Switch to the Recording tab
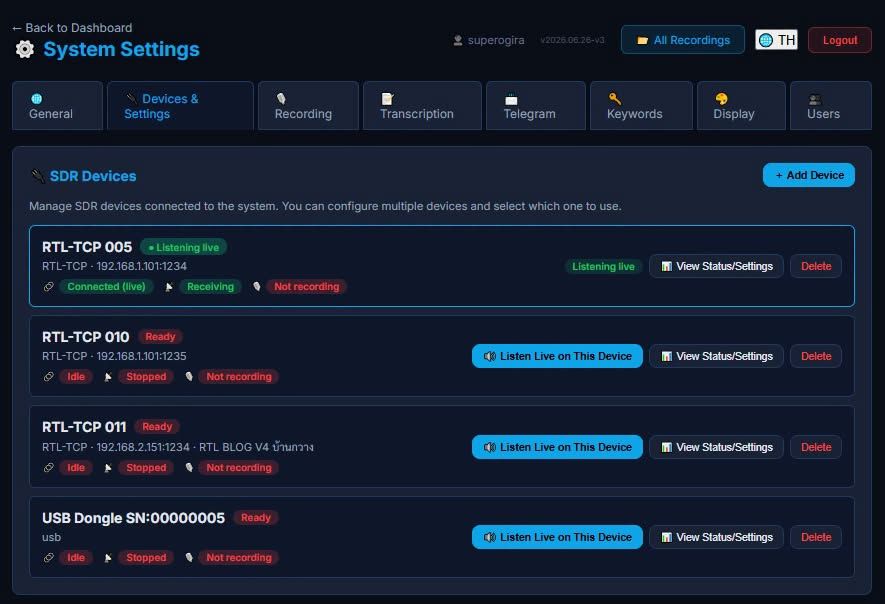Viewport: 885px width, 604px height. (308, 106)
